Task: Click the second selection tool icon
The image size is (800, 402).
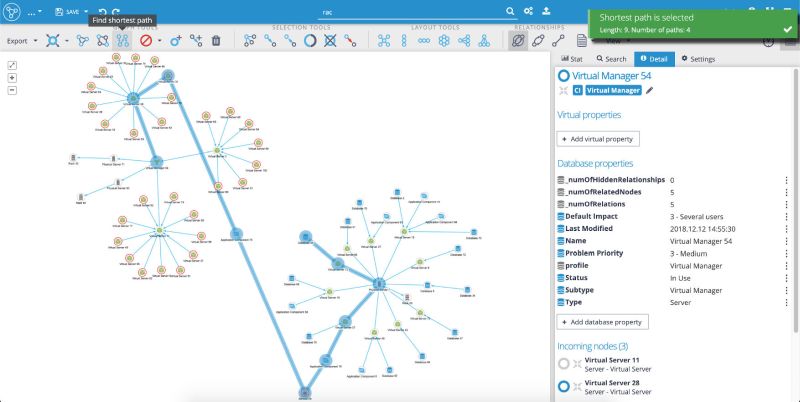Action: pos(270,41)
